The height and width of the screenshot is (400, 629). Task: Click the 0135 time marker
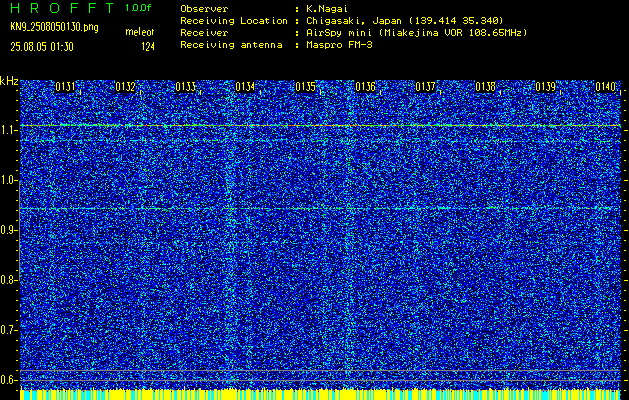tap(305, 87)
